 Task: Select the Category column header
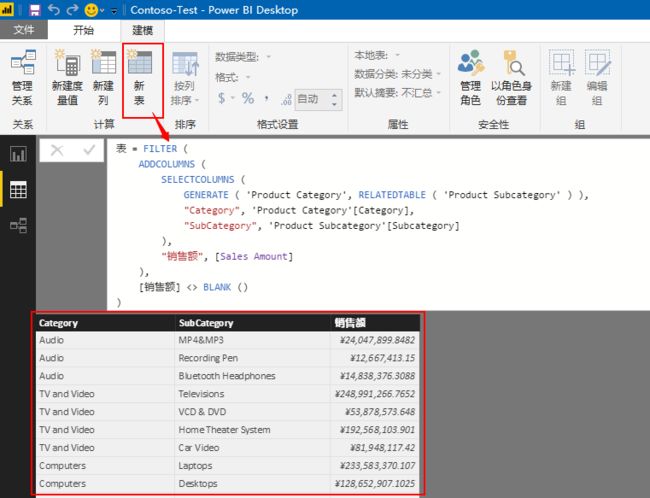click(x=105, y=323)
